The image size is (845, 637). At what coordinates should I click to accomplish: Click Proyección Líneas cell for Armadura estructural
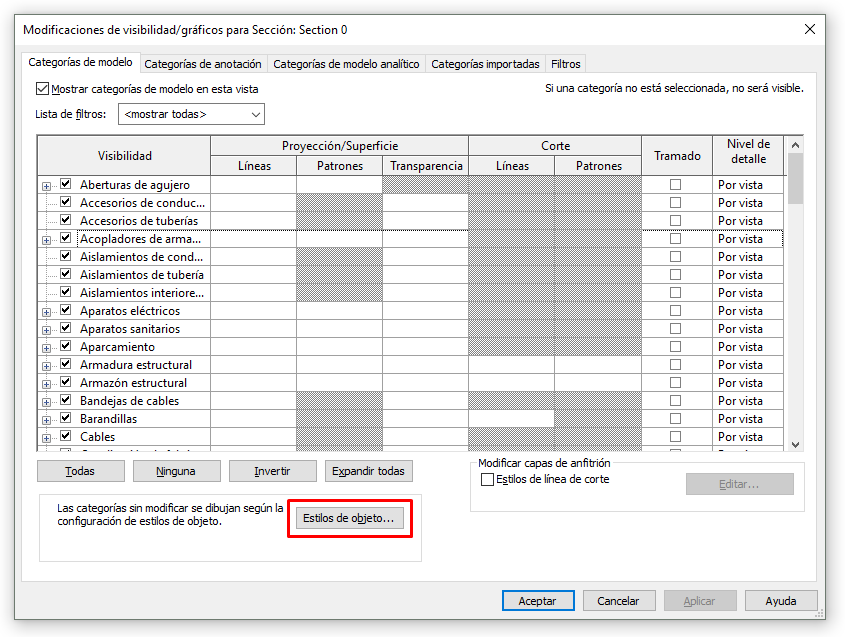tap(253, 364)
